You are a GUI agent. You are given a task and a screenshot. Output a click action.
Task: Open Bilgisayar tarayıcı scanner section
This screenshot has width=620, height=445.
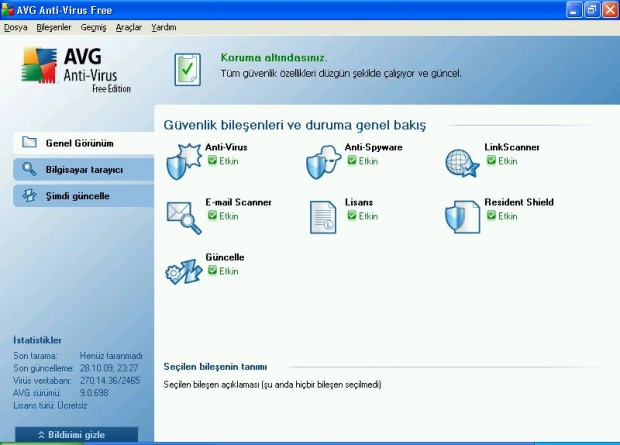(x=84, y=169)
